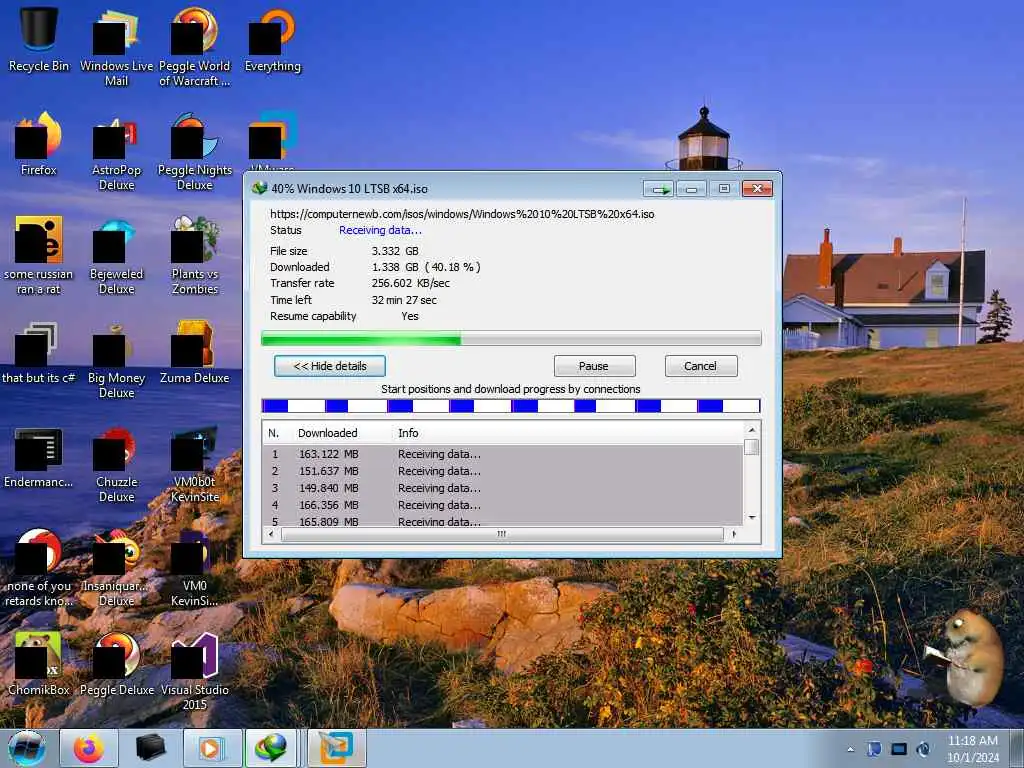The image size is (1024, 768).
Task: Select 'some russian ran a rat' desktop icon
Action: click(x=39, y=255)
